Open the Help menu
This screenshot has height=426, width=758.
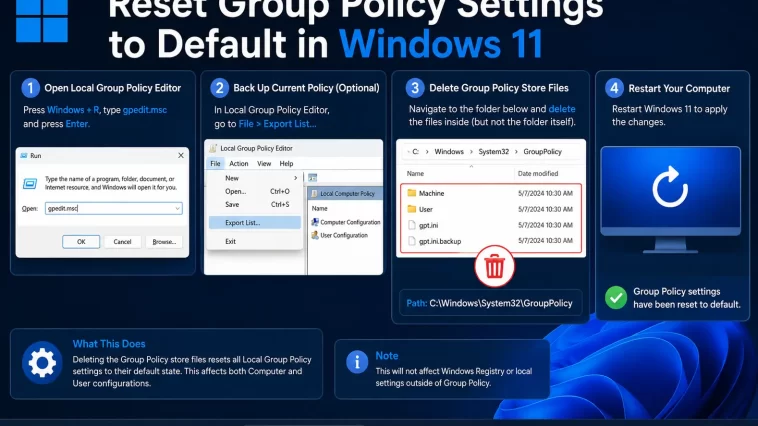point(286,163)
